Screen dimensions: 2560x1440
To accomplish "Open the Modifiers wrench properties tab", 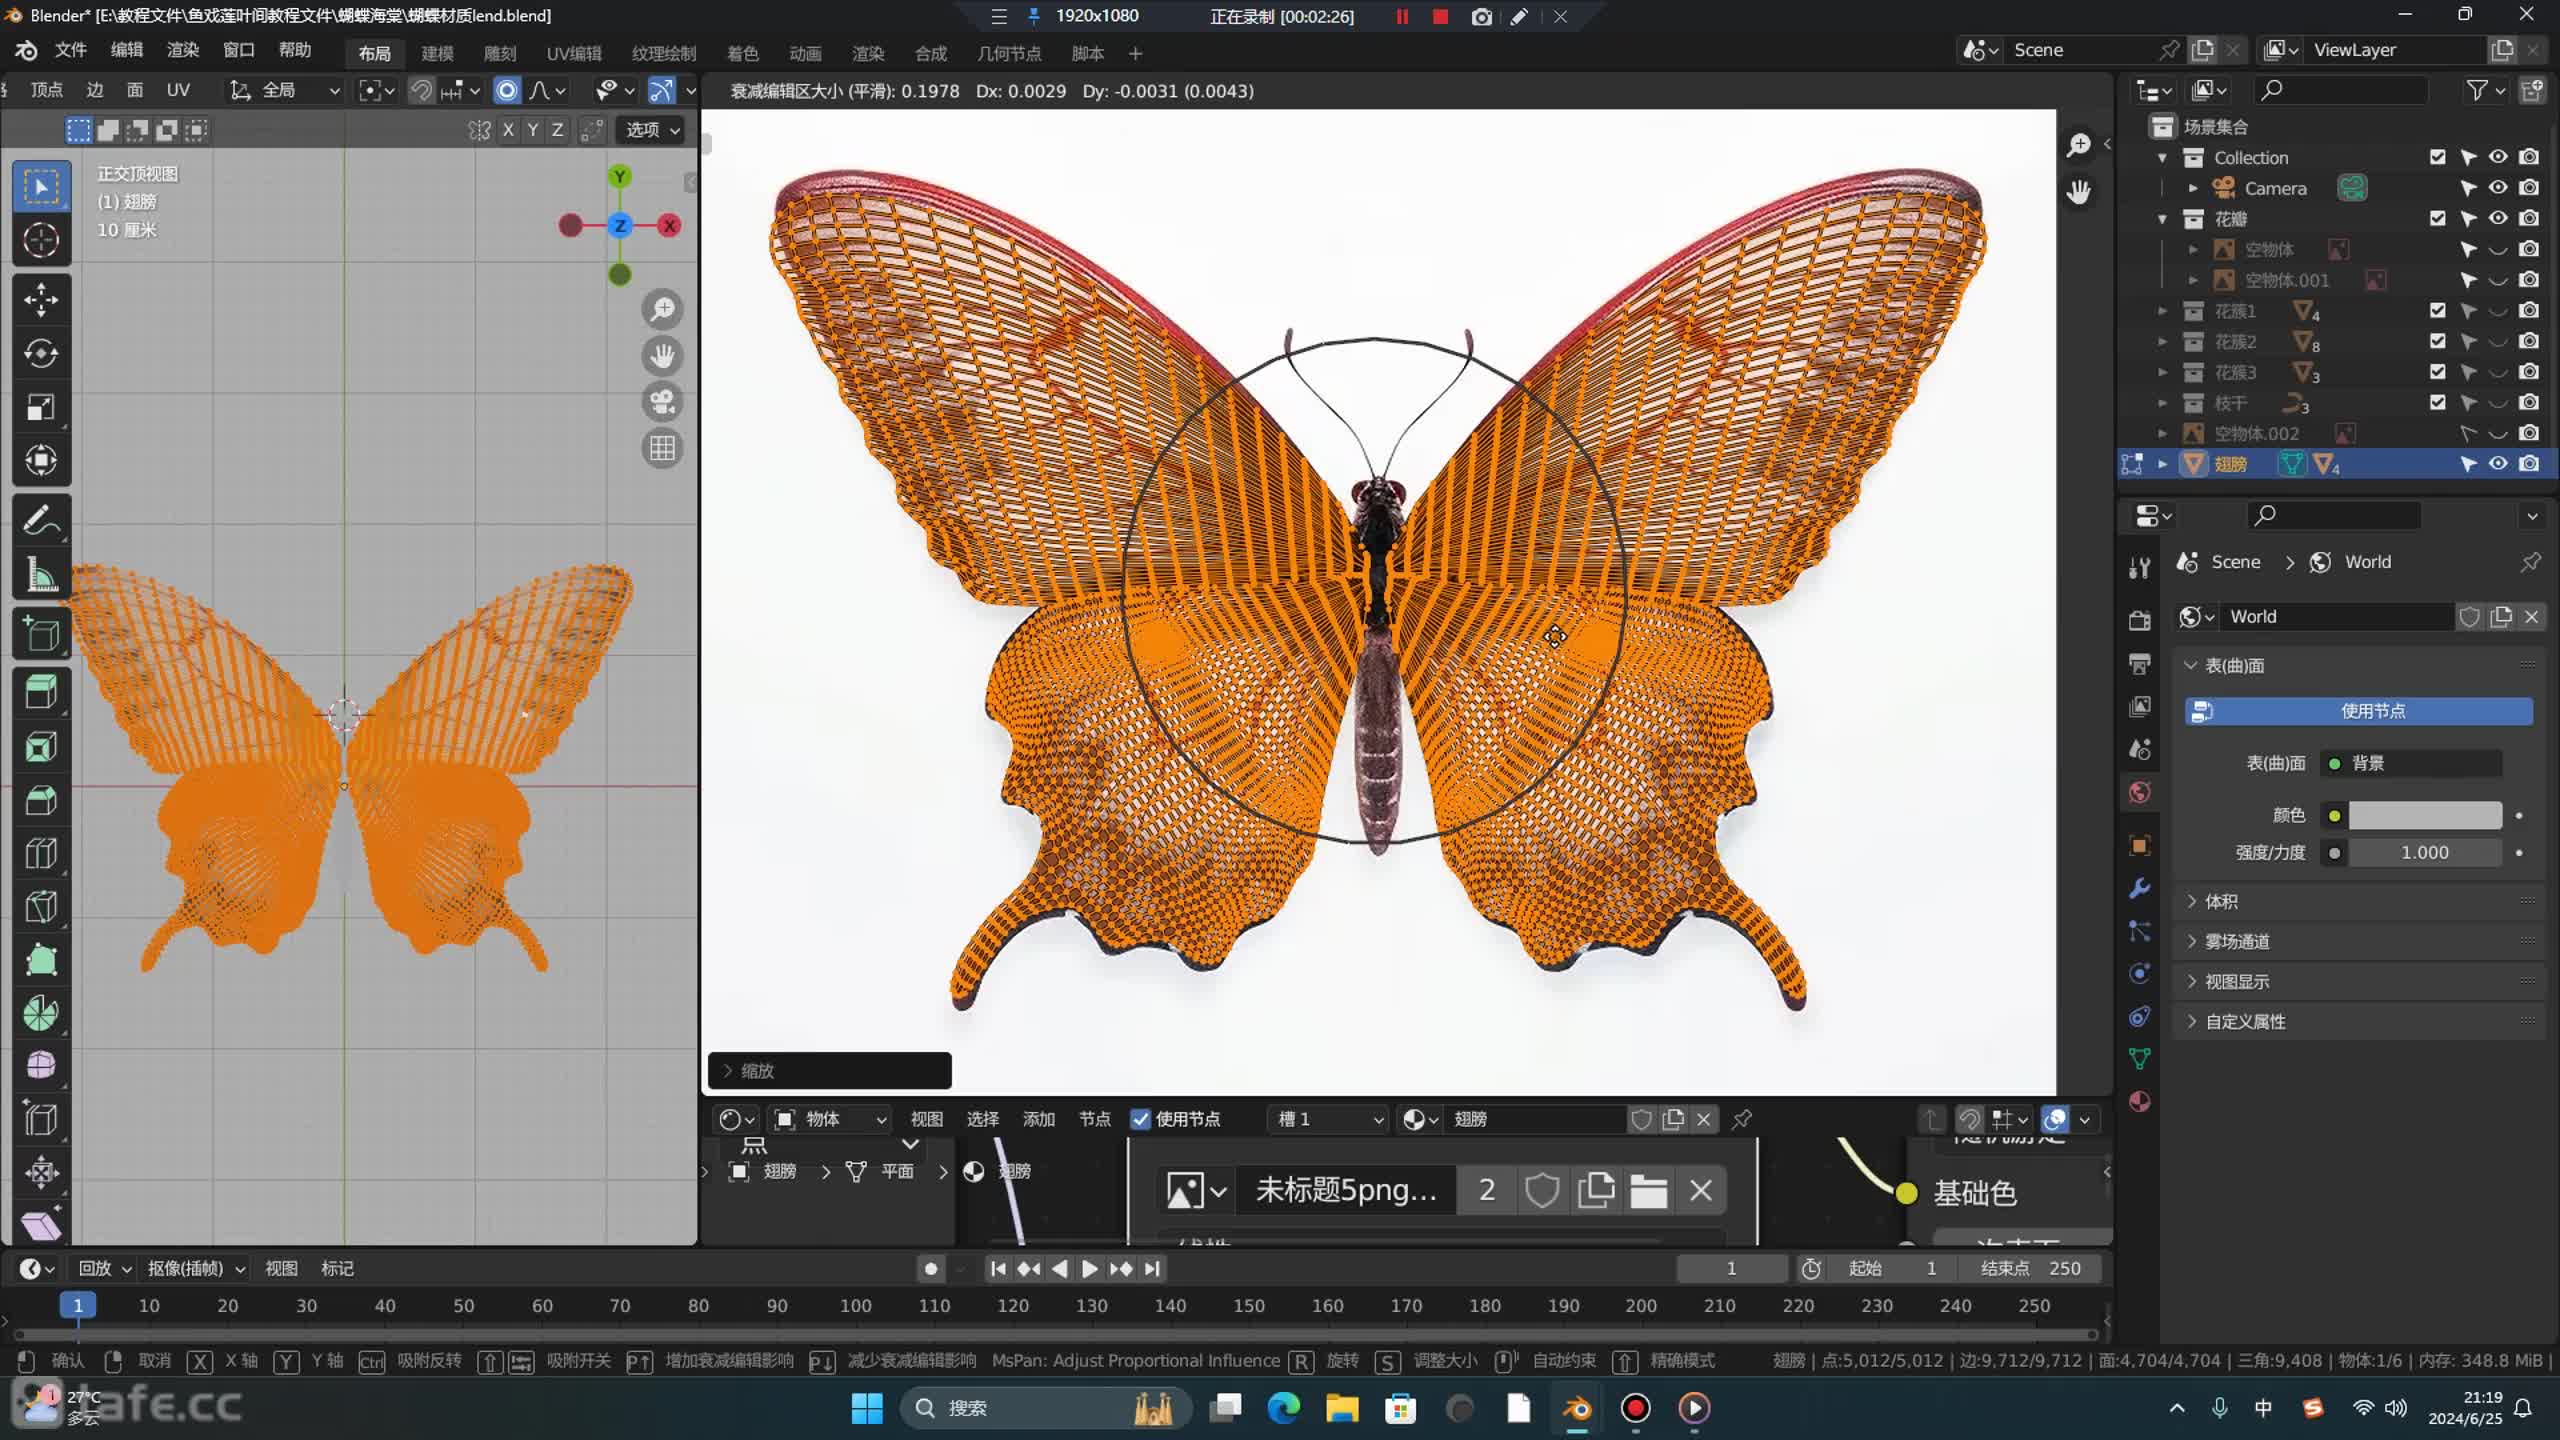I will (2140, 888).
